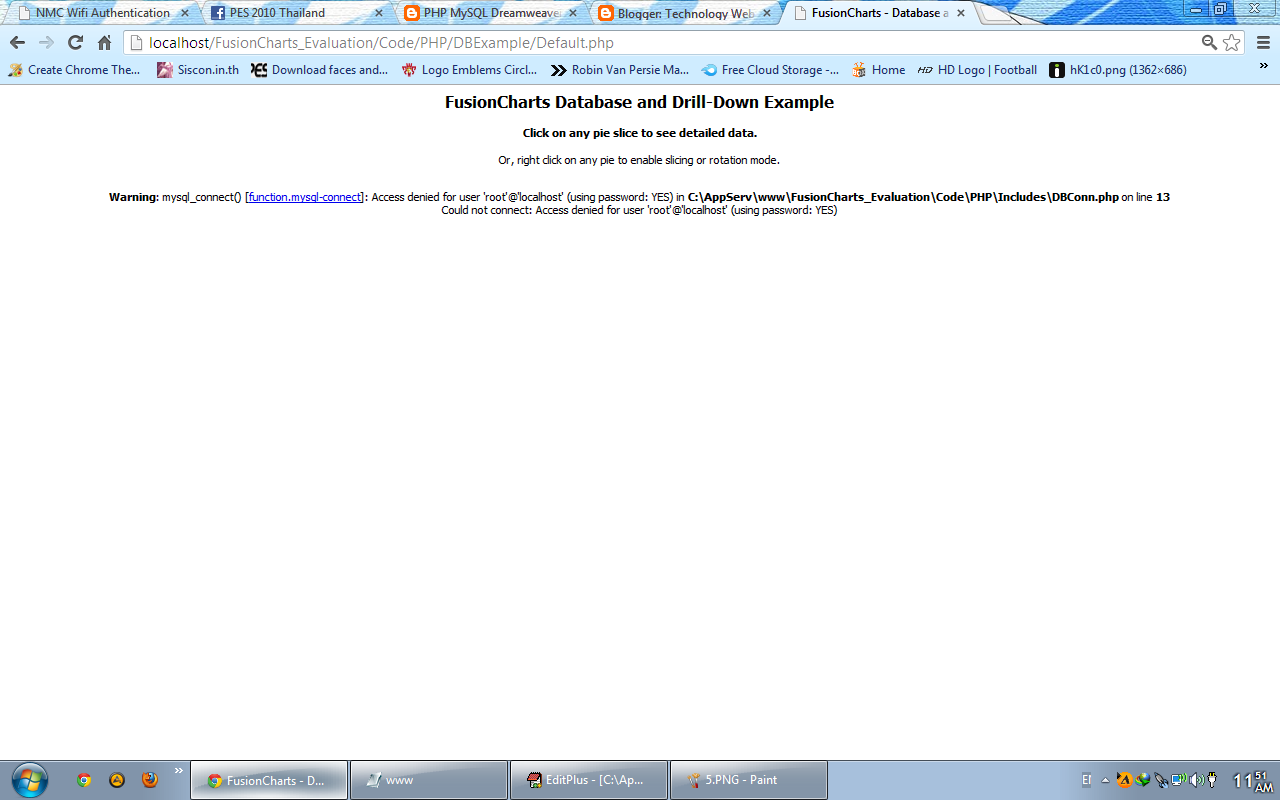Show hidden system tray icons

click(1106, 780)
